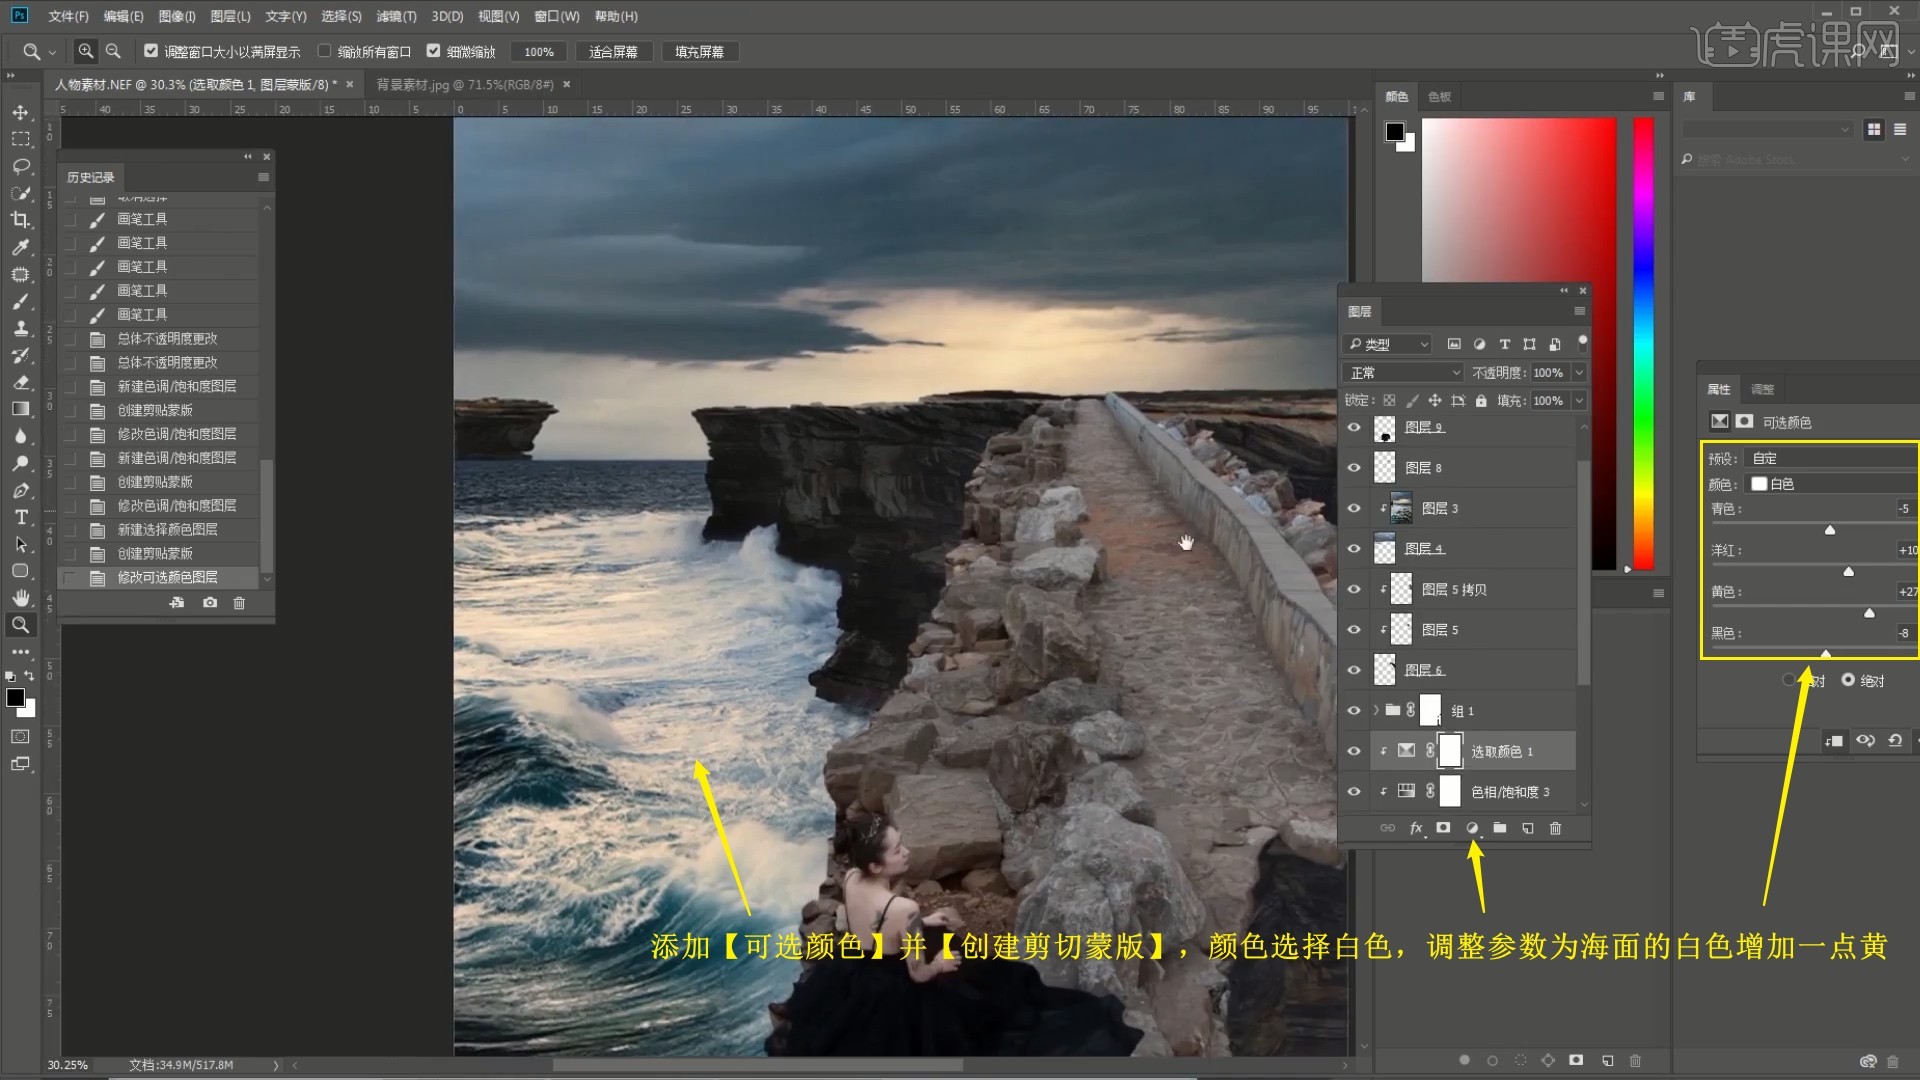The width and height of the screenshot is (1920, 1080).
Task: Select the Hand tool in toolbar
Action: click(x=20, y=598)
